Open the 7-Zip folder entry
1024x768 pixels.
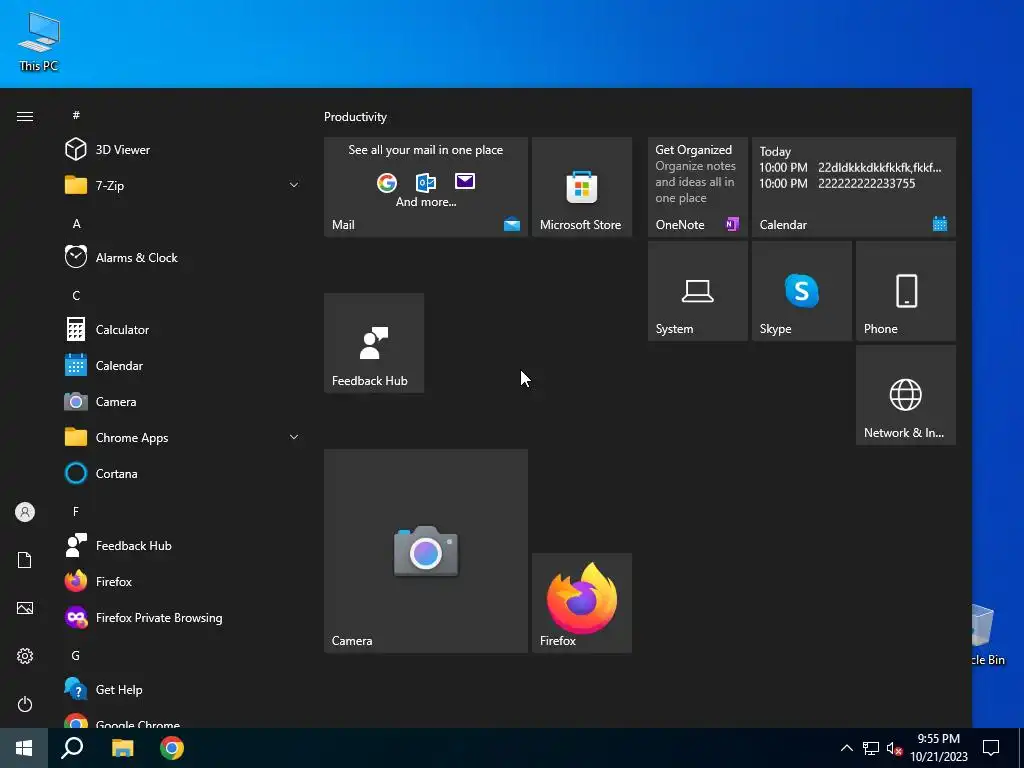point(182,185)
